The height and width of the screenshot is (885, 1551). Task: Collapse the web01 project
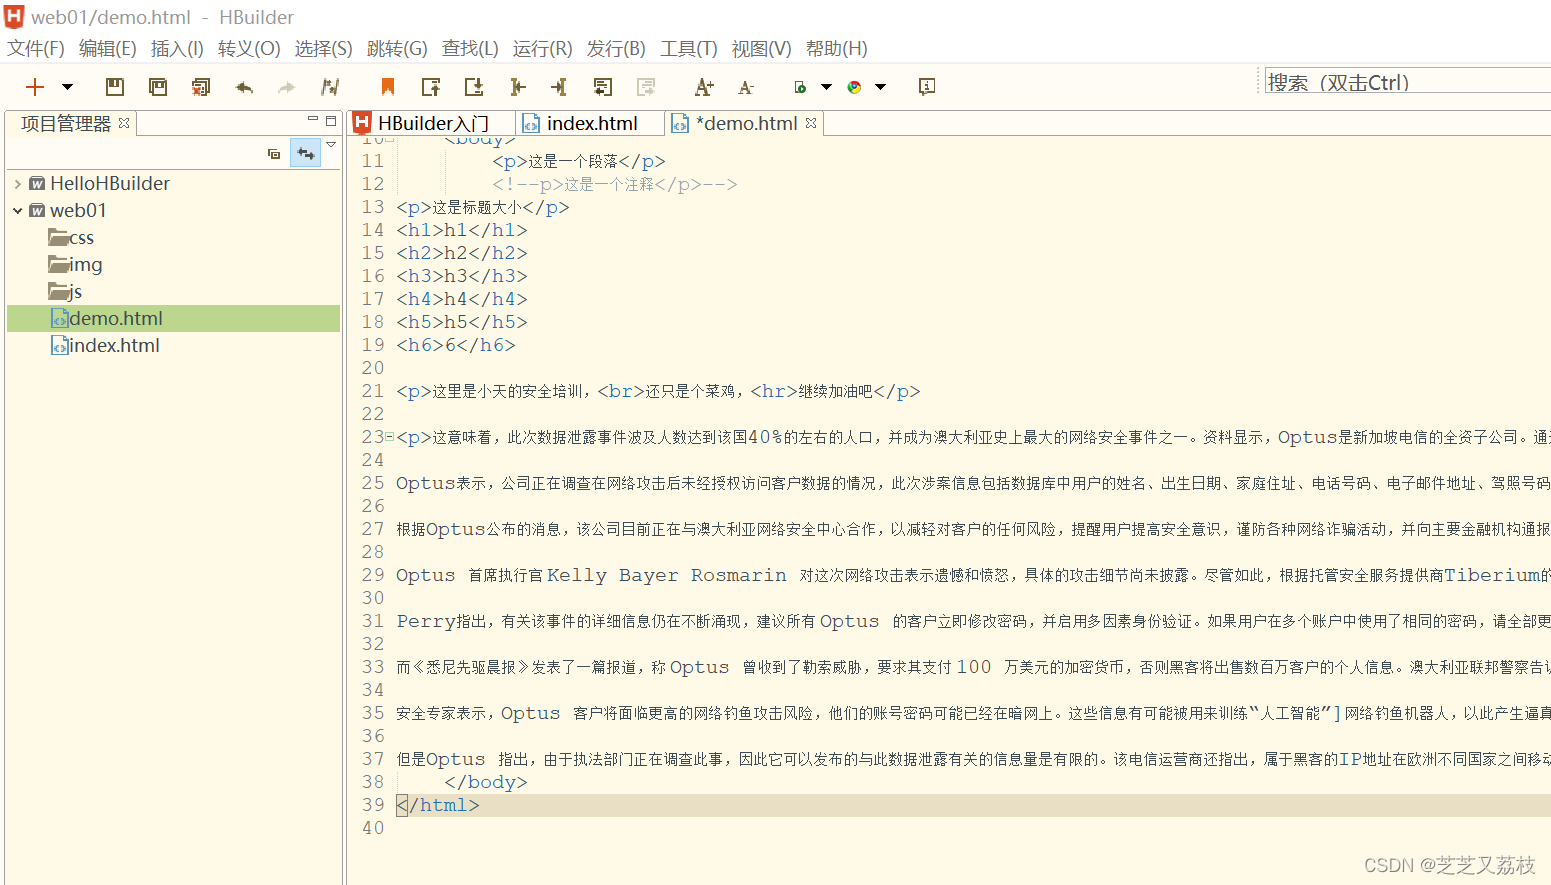tap(18, 211)
